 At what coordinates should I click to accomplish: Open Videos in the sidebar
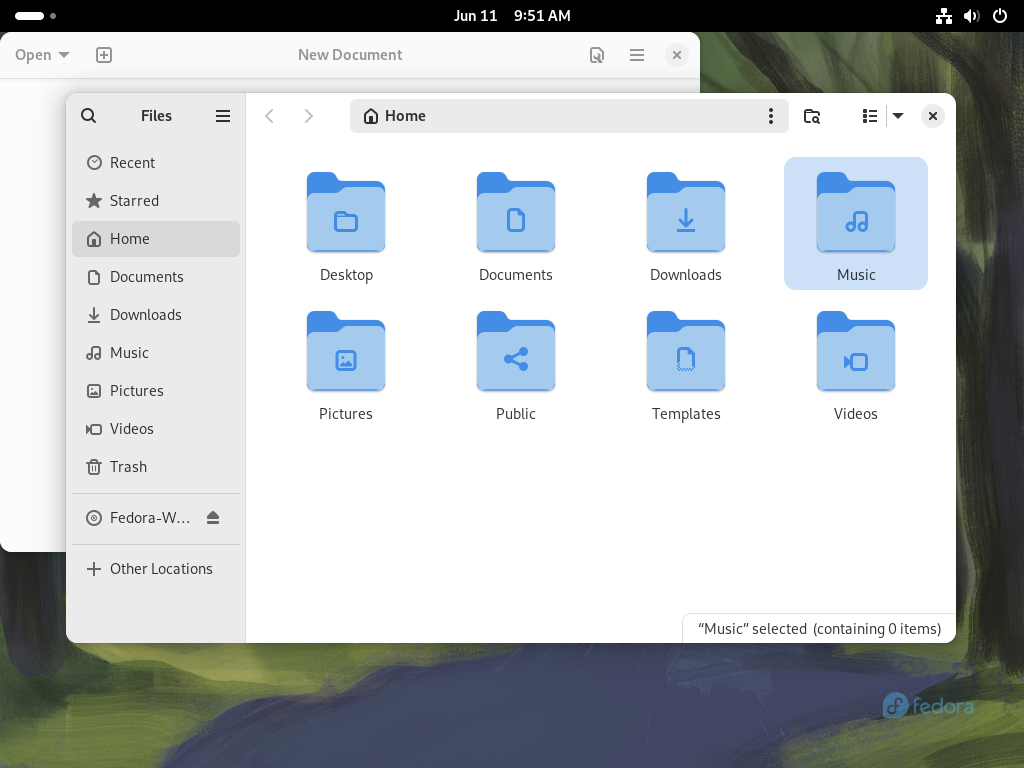coord(156,428)
